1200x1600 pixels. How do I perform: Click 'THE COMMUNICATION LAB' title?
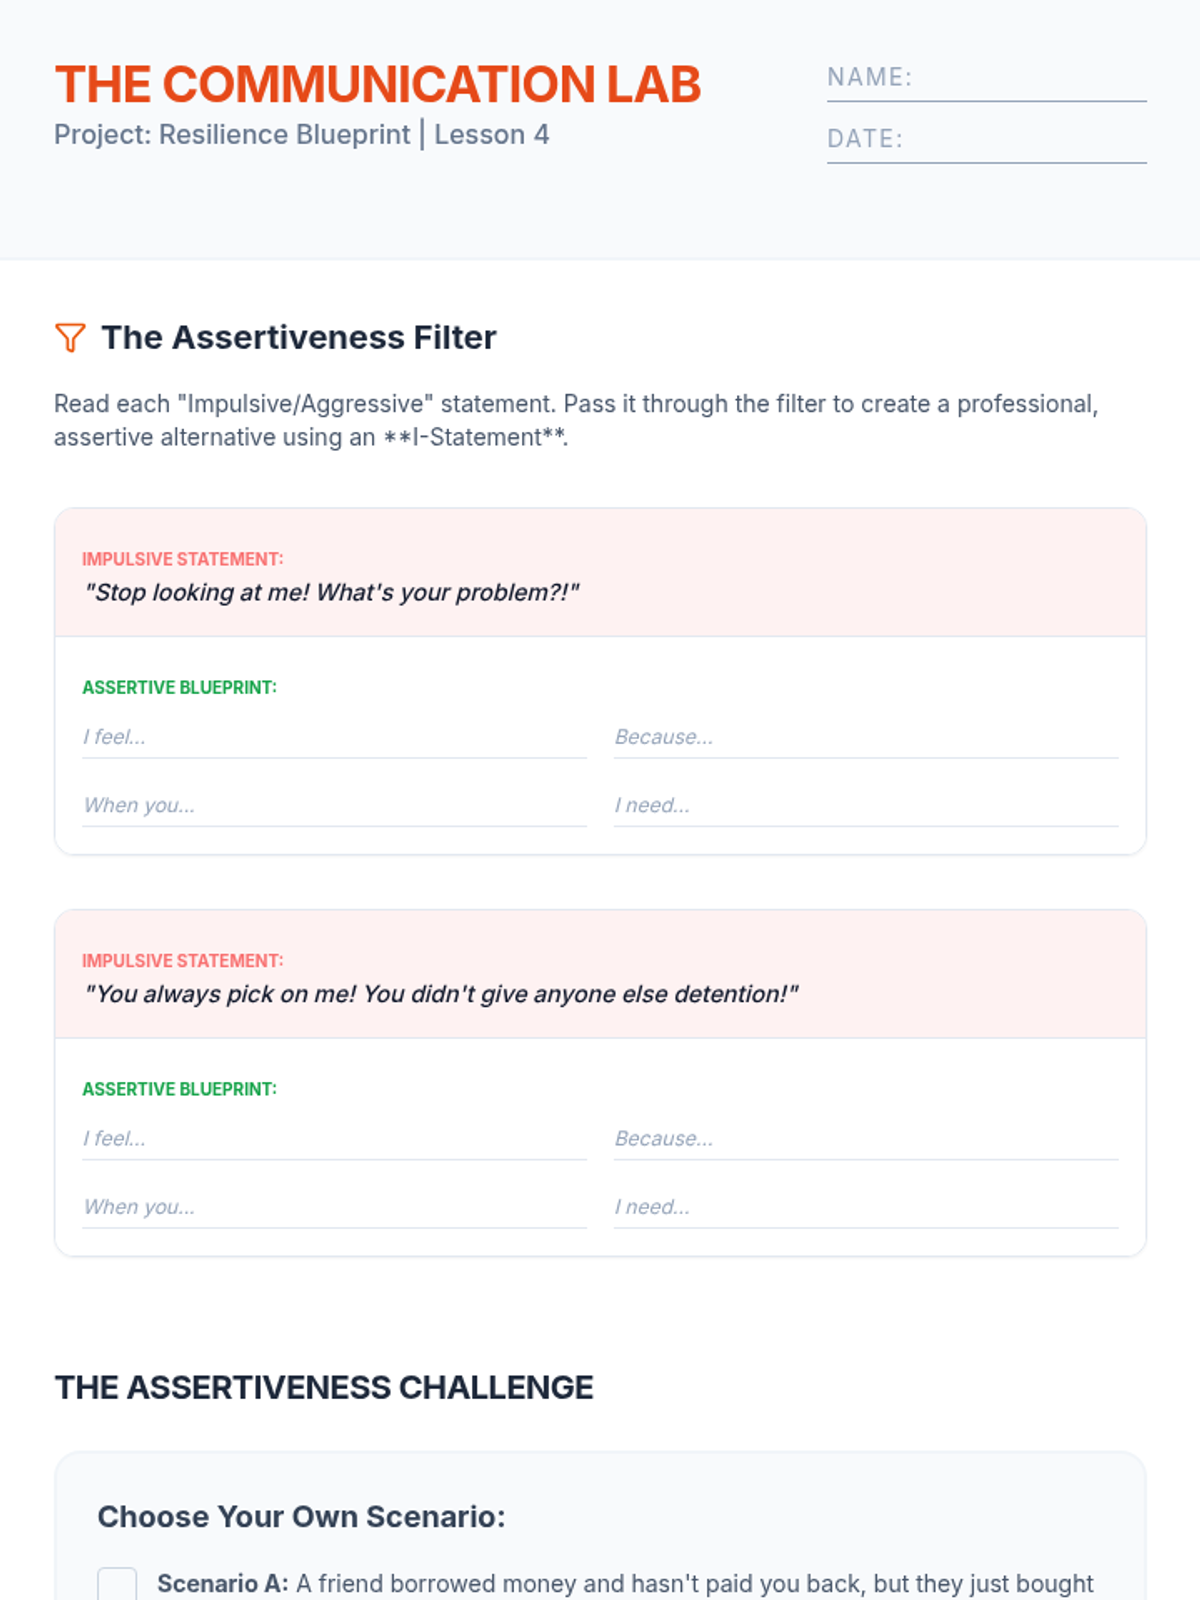378,85
